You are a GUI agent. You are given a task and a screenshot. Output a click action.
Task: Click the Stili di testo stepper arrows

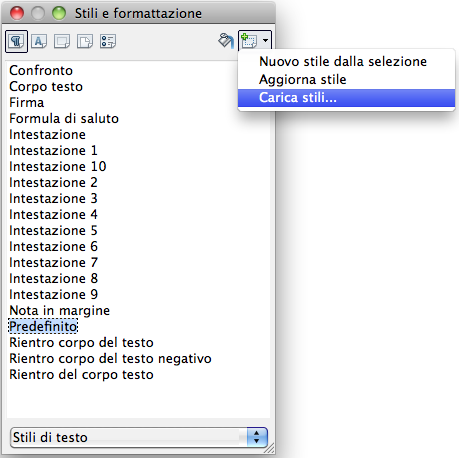point(257,437)
